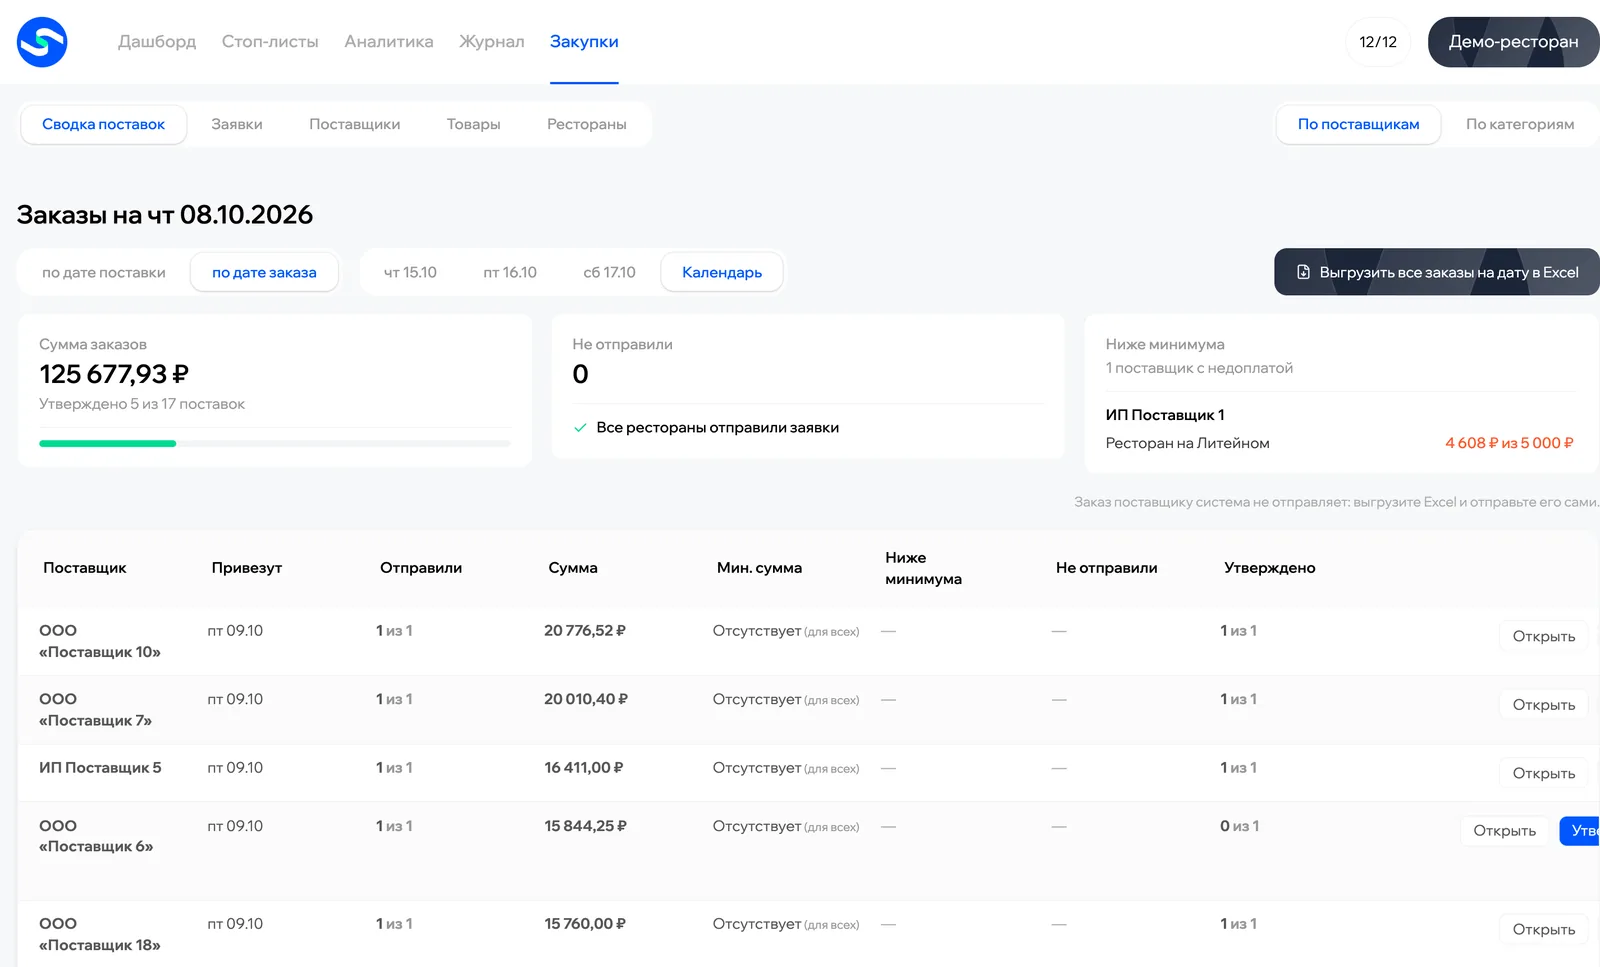Viewport: 1600px width, 967px height.
Task: Switch to Заявки tab
Action: pos(237,125)
